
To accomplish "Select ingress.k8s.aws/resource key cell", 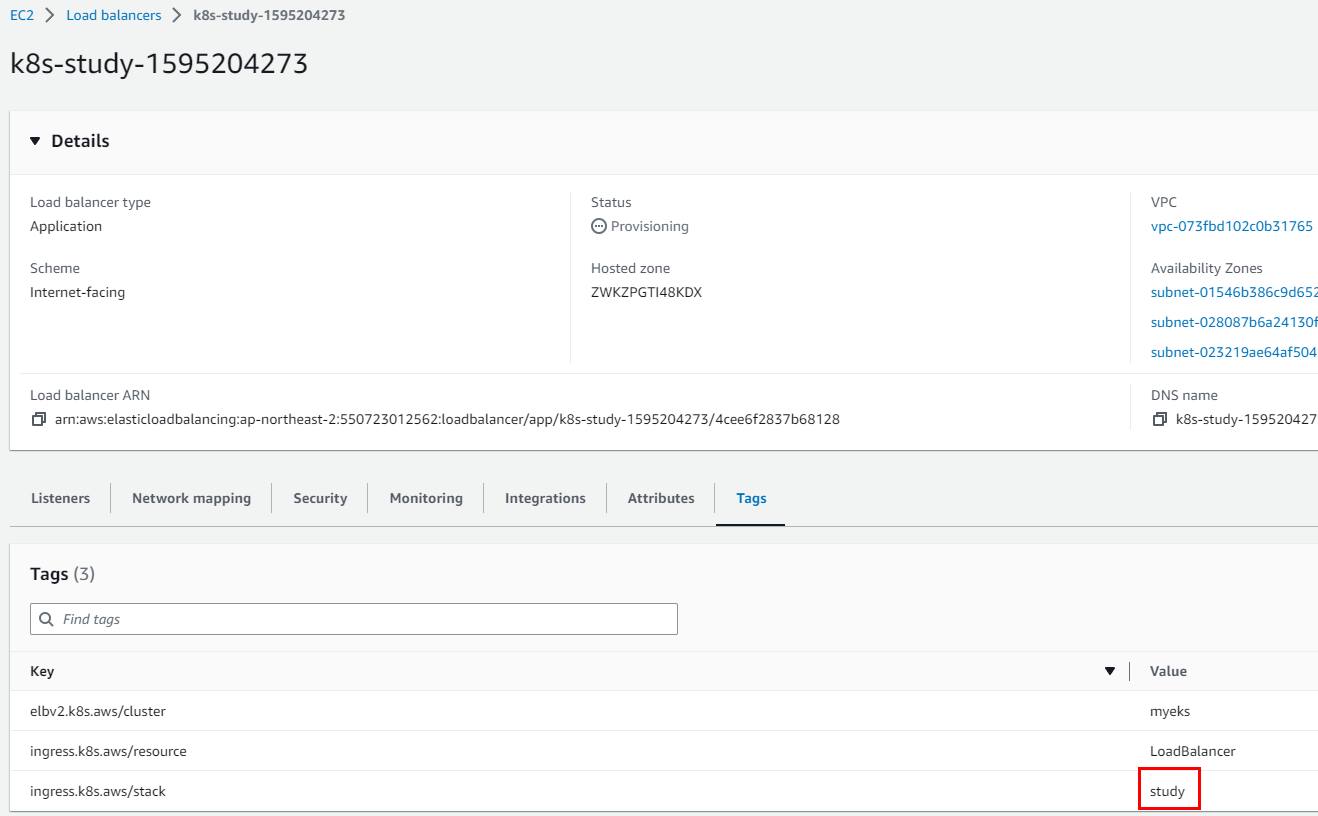I will [108, 751].
